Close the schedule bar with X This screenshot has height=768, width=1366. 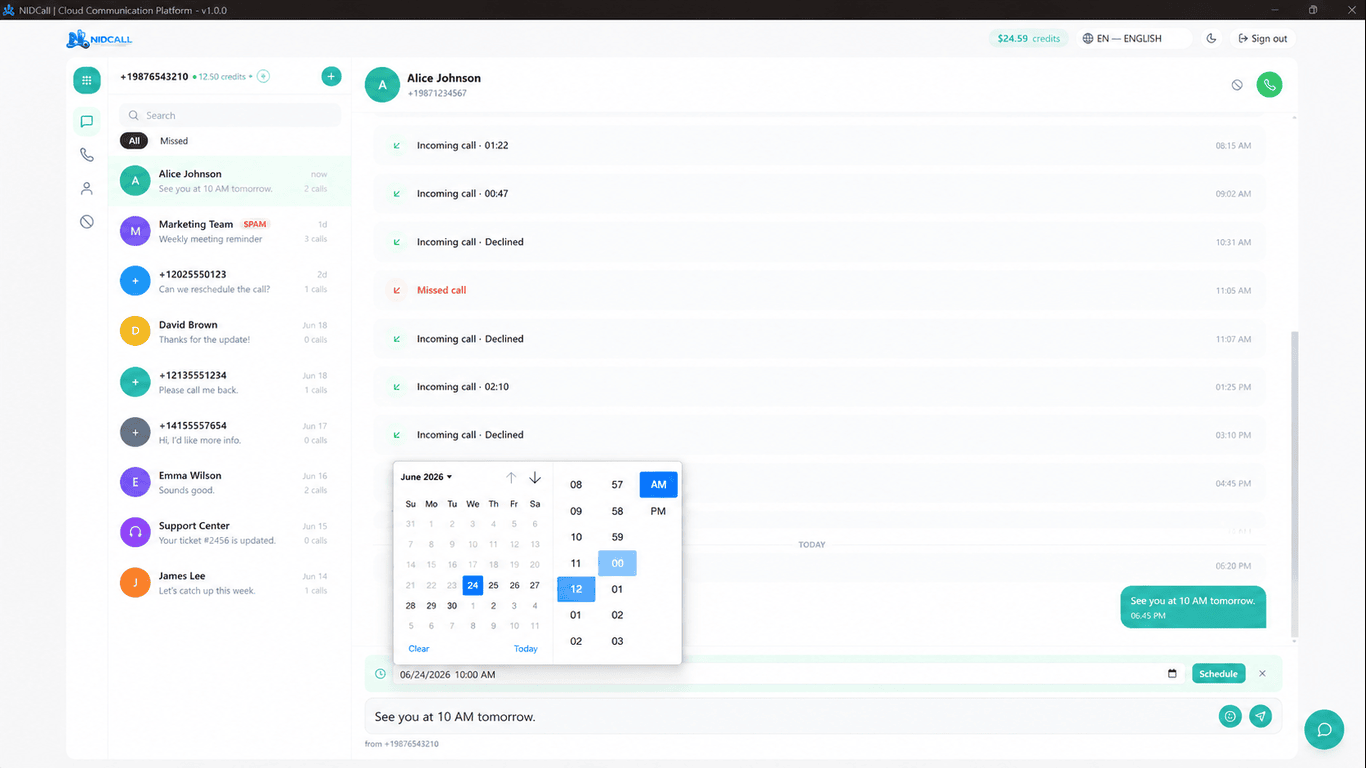click(x=1262, y=674)
